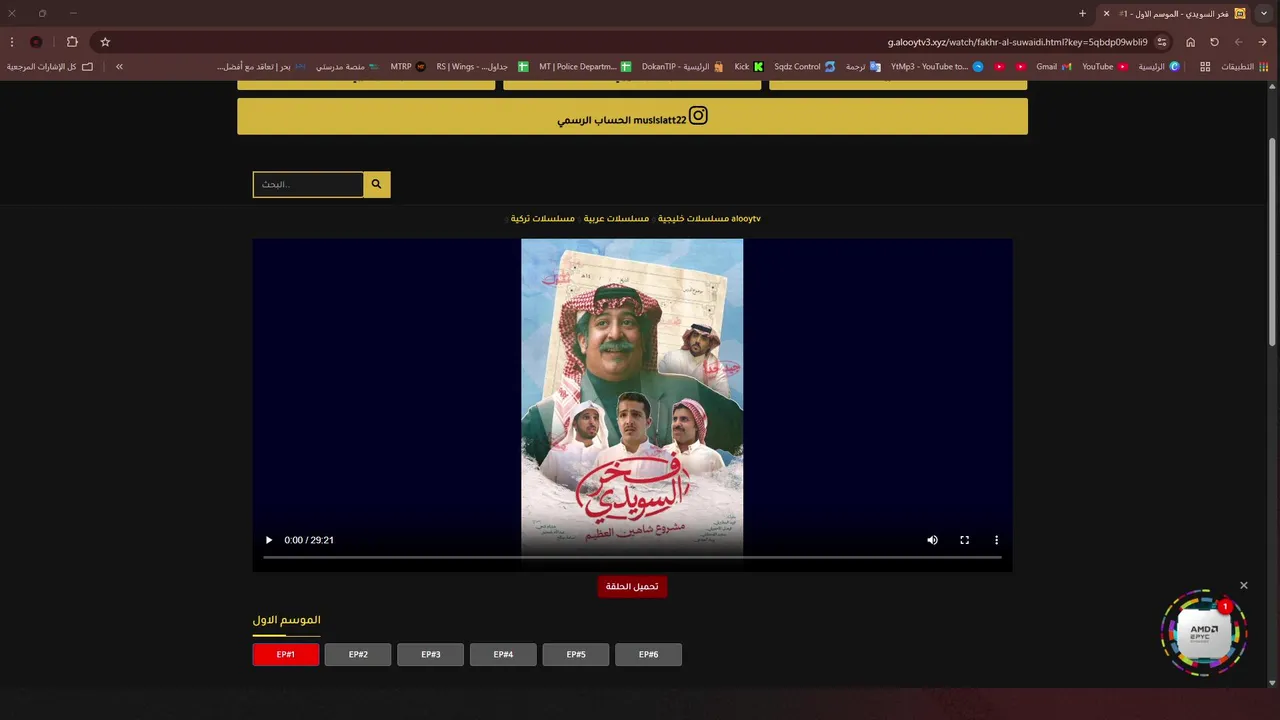Click the الموسم الاول season heading
Screen dimensions: 1280x720
[x=287, y=620]
